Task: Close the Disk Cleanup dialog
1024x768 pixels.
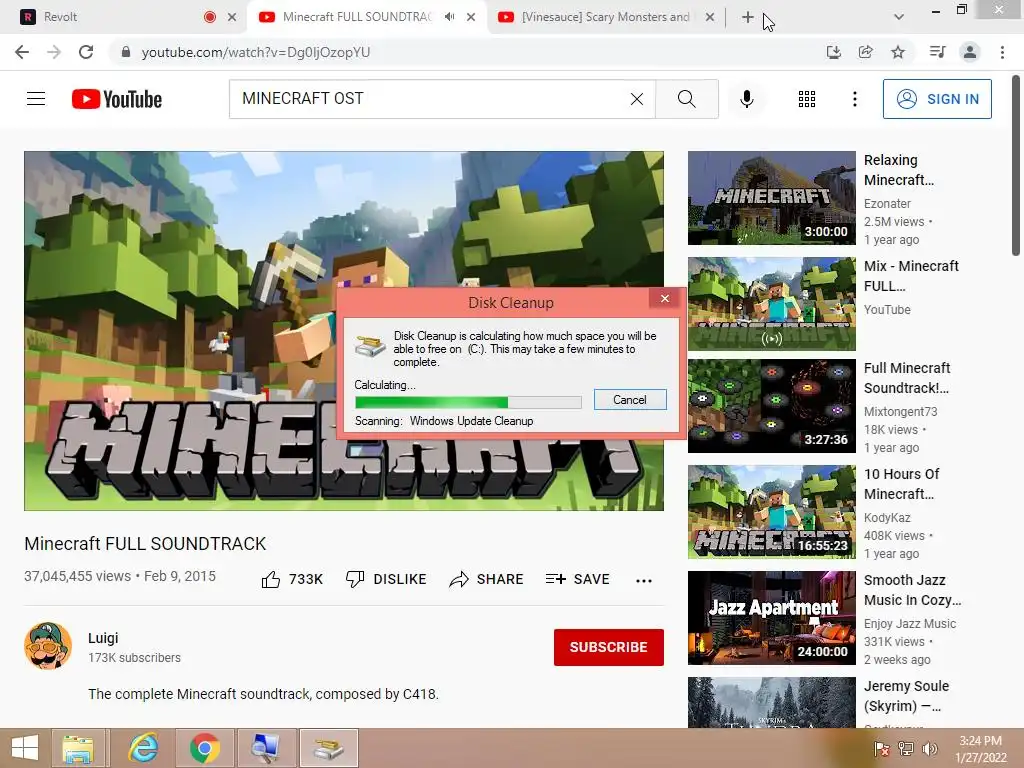Action: pyautogui.click(x=665, y=298)
